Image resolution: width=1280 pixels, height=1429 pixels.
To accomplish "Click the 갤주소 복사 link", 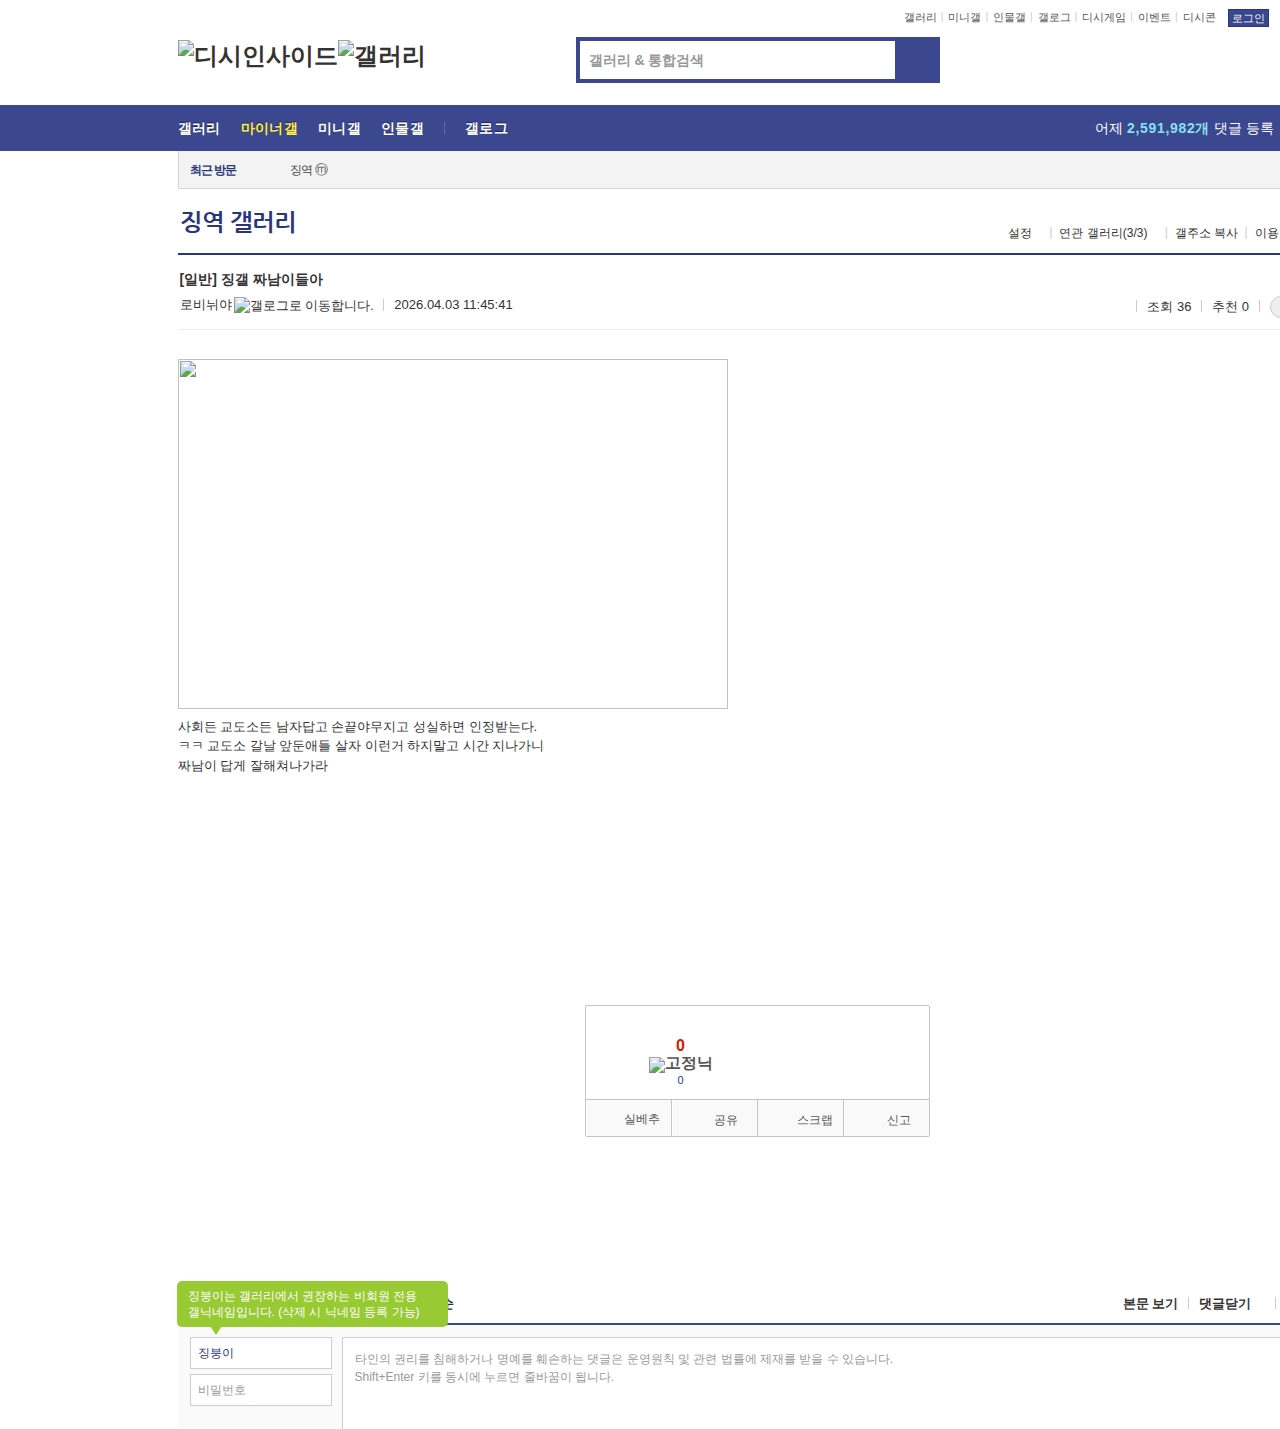I will coord(1206,233).
